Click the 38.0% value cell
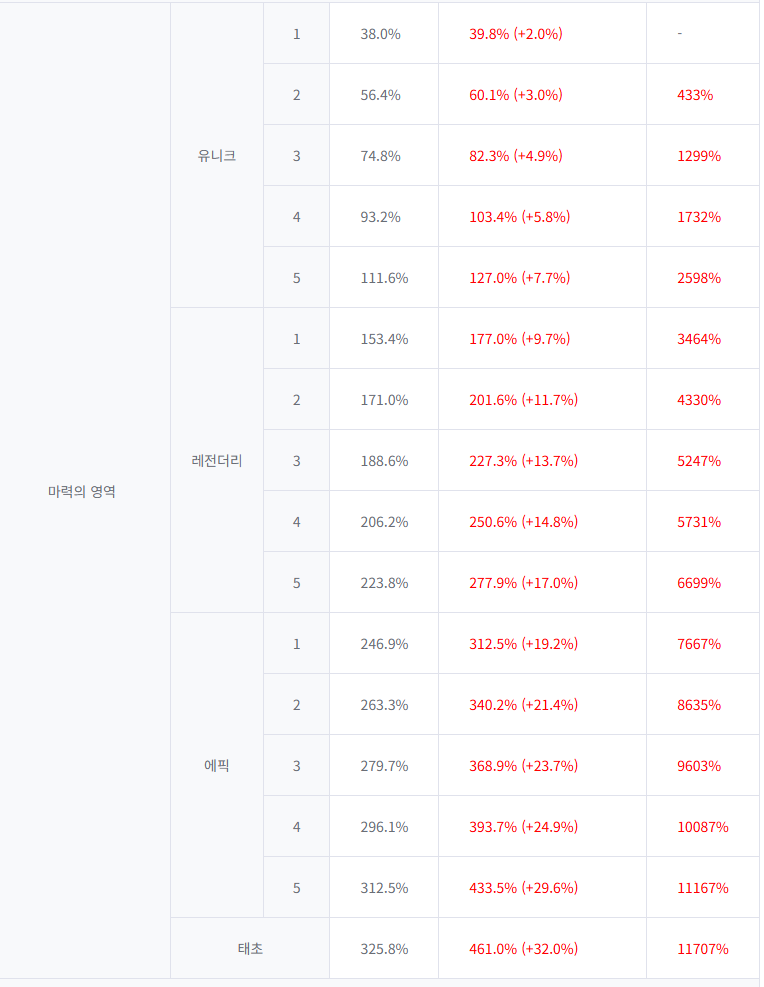Image resolution: width=764 pixels, height=987 pixels. 381,34
